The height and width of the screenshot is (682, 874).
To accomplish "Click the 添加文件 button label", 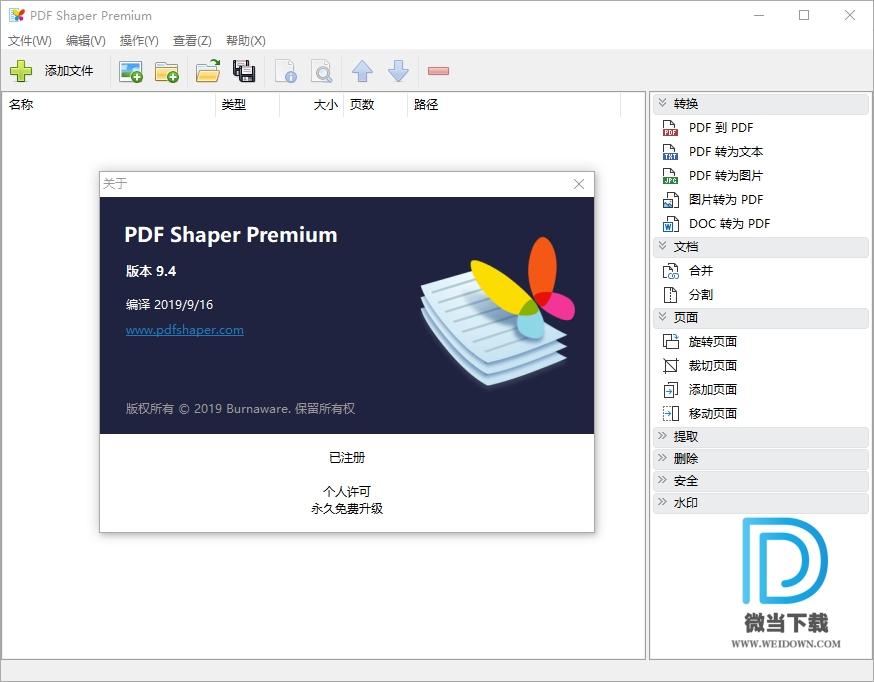I will coord(69,71).
